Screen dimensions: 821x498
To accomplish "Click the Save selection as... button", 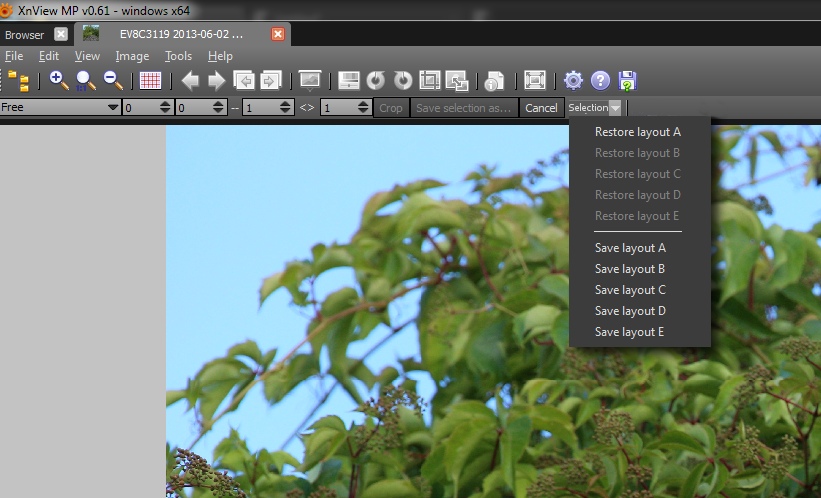I will click(x=463, y=108).
